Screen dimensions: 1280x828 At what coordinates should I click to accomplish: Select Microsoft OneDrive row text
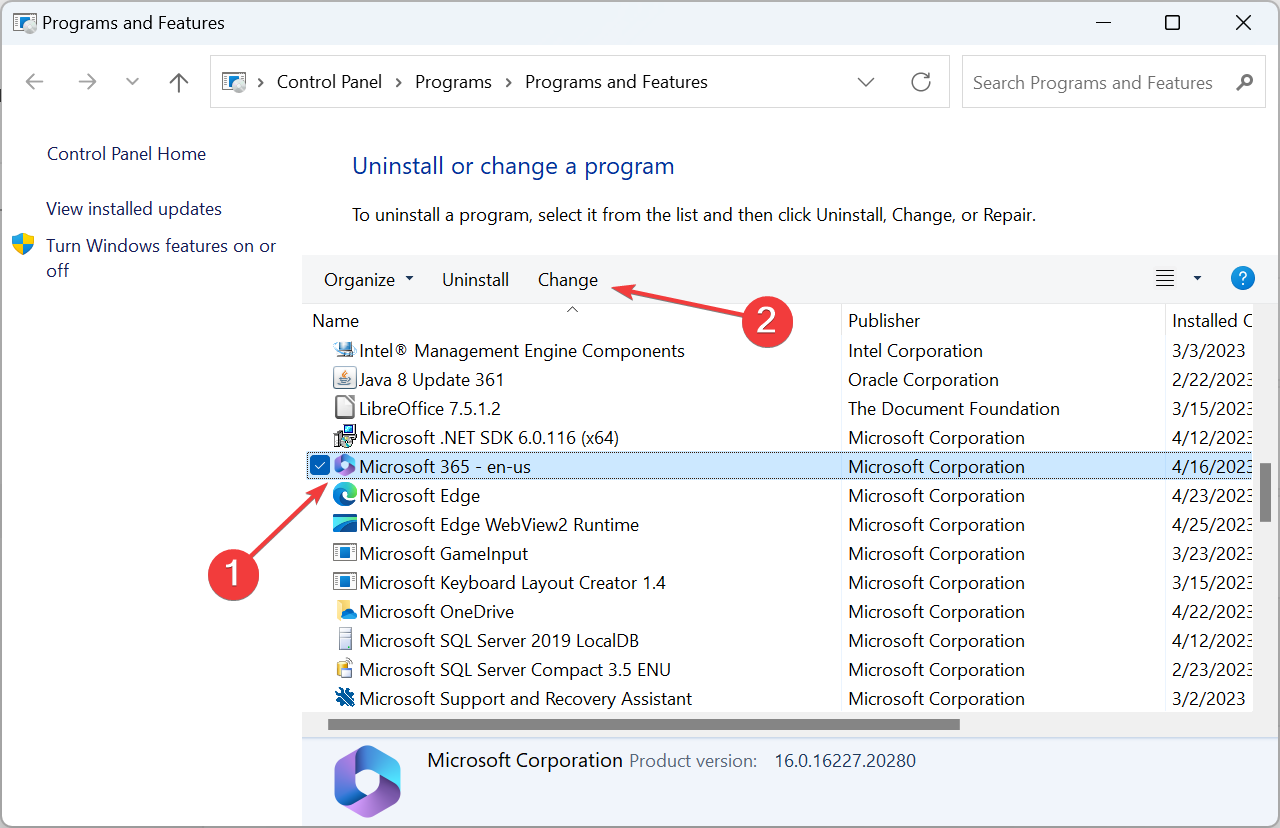[x=436, y=612]
